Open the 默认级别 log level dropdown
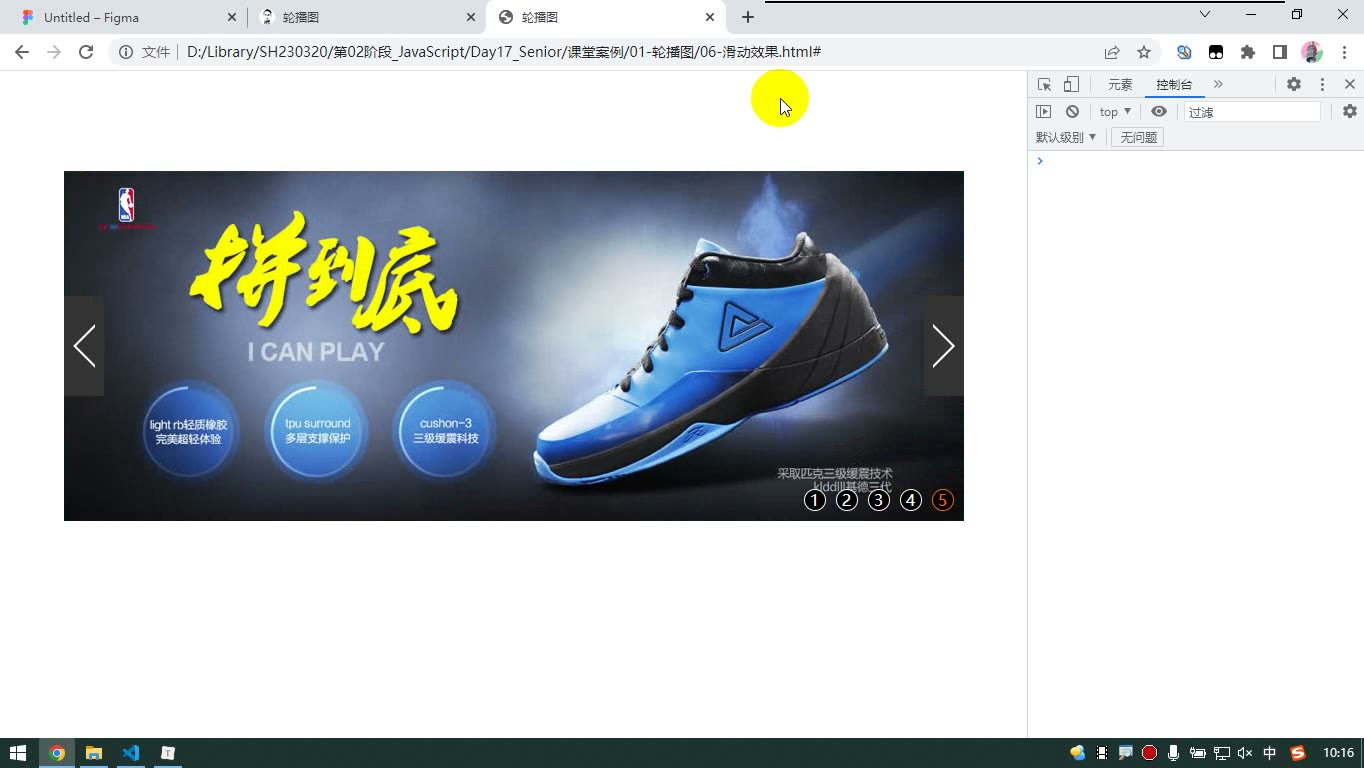 [x=1066, y=137]
